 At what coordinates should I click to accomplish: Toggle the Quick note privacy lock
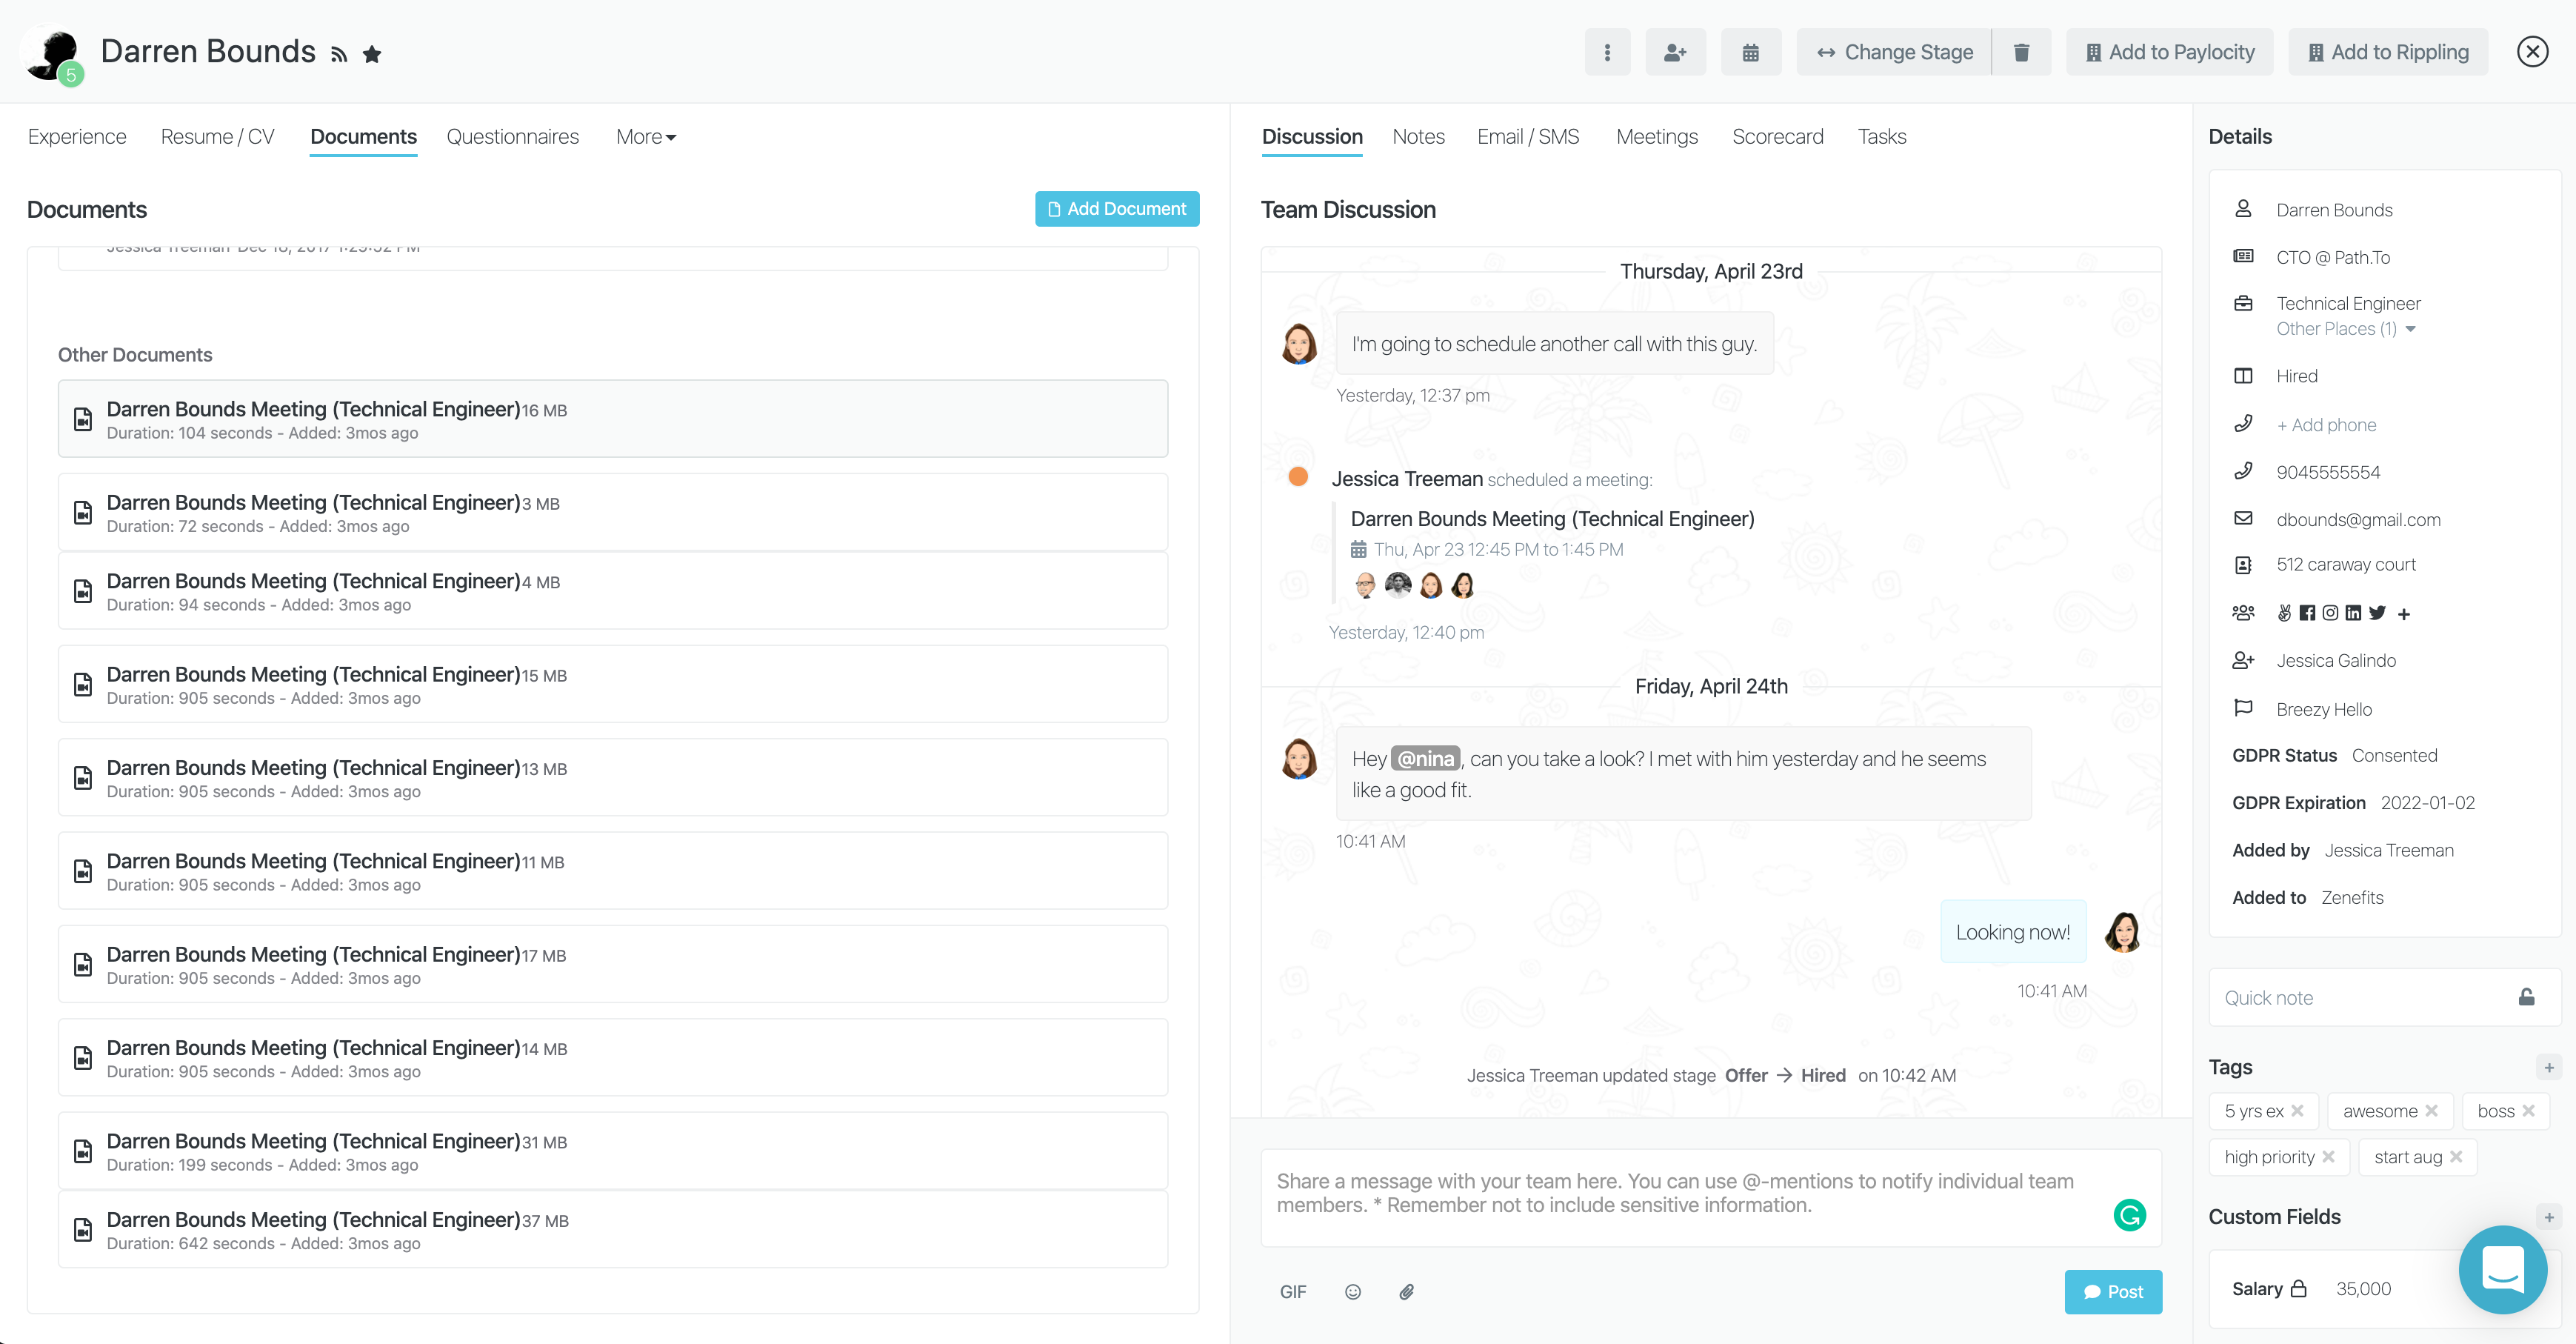(2526, 997)
